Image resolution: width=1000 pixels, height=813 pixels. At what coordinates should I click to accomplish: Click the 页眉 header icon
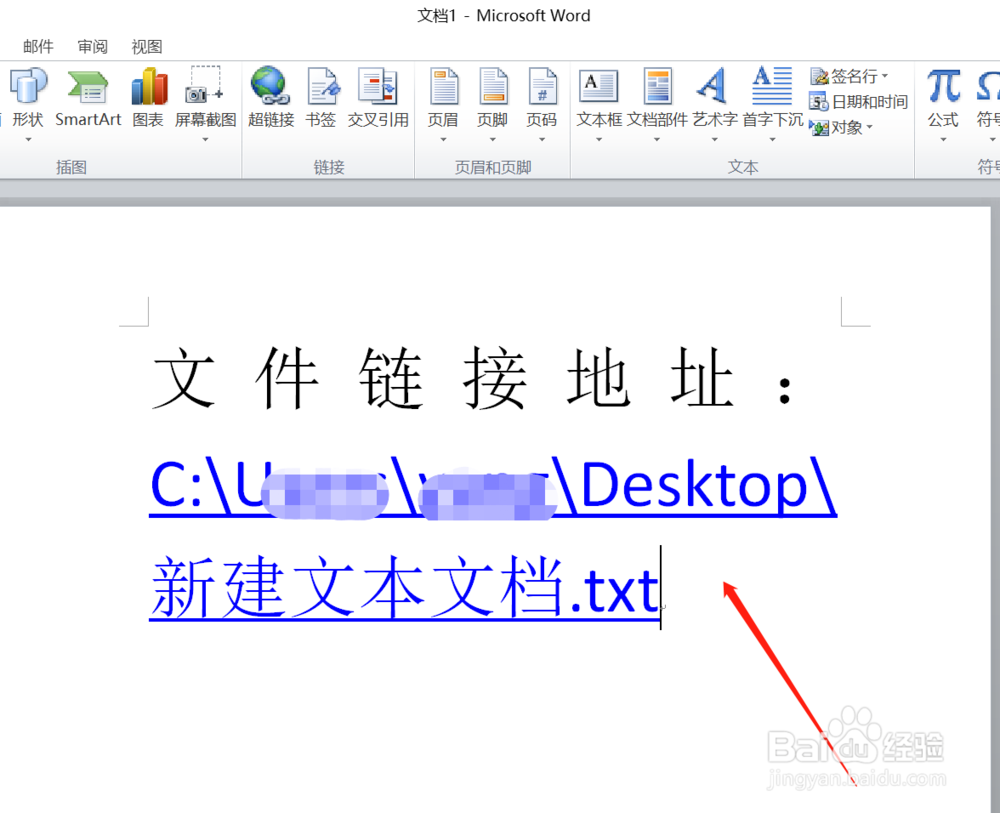pos(443,86)
